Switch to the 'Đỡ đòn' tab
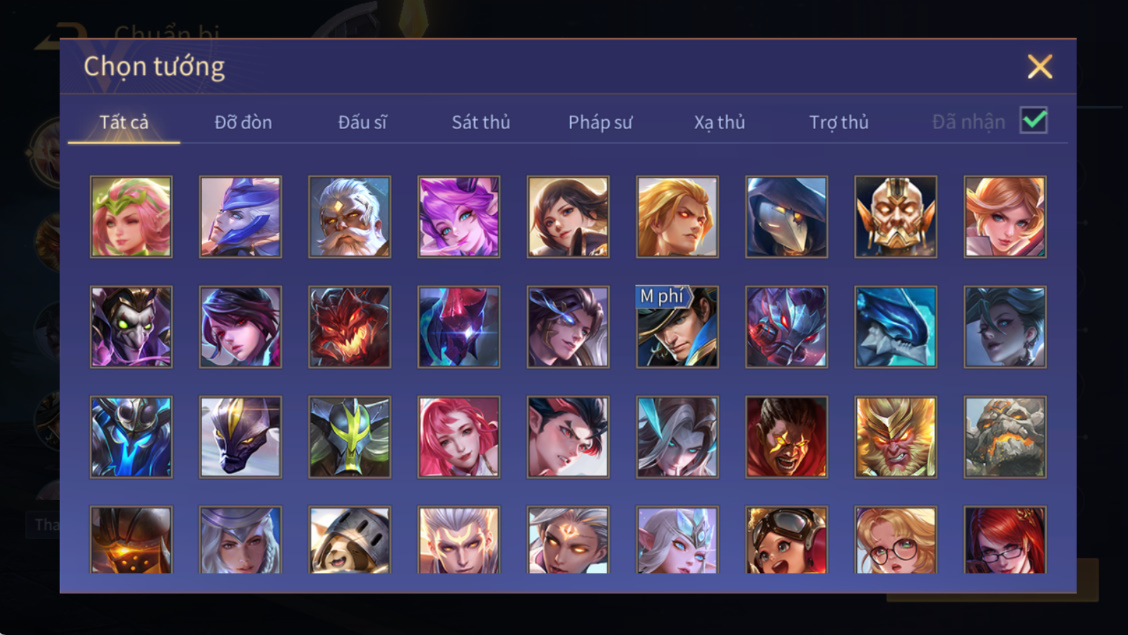The image size is (1128, 635). click(243, 122)
